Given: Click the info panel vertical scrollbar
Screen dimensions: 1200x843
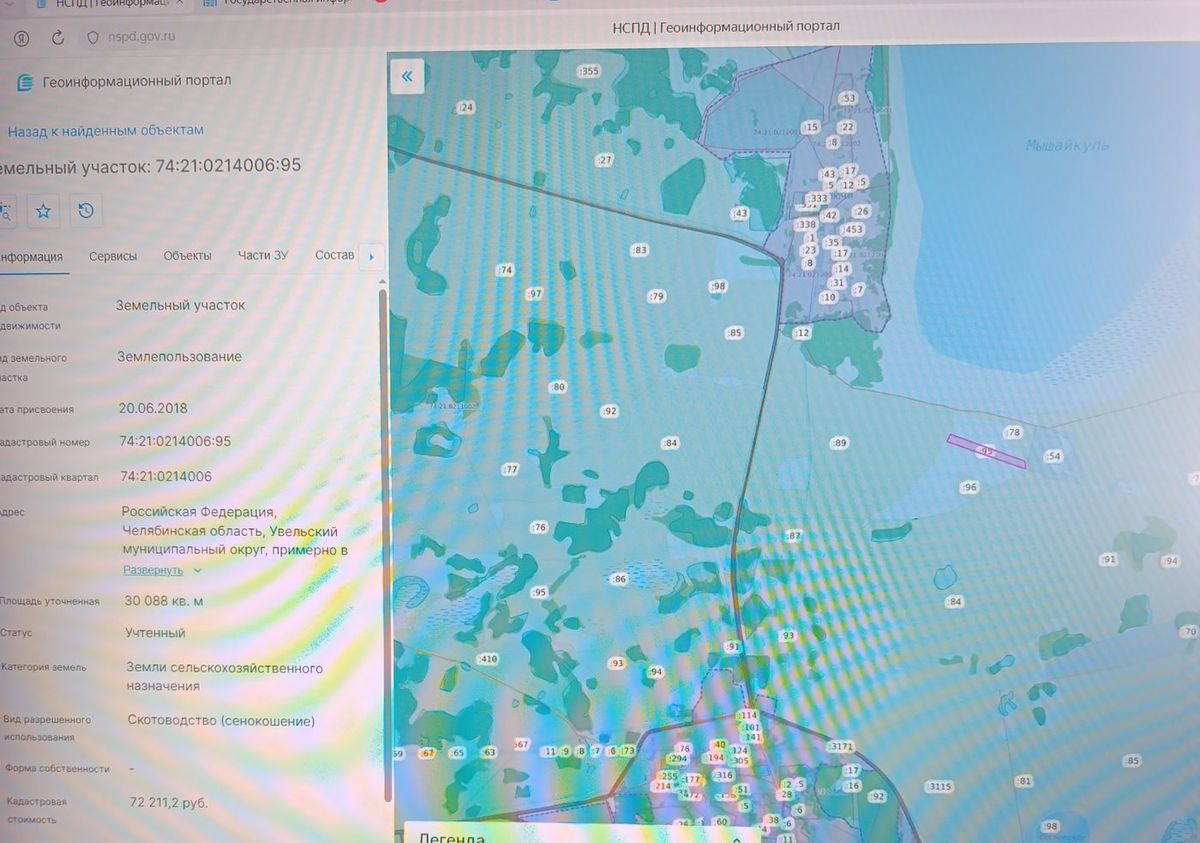Looking at the screenshot, I should pos(386,544).
